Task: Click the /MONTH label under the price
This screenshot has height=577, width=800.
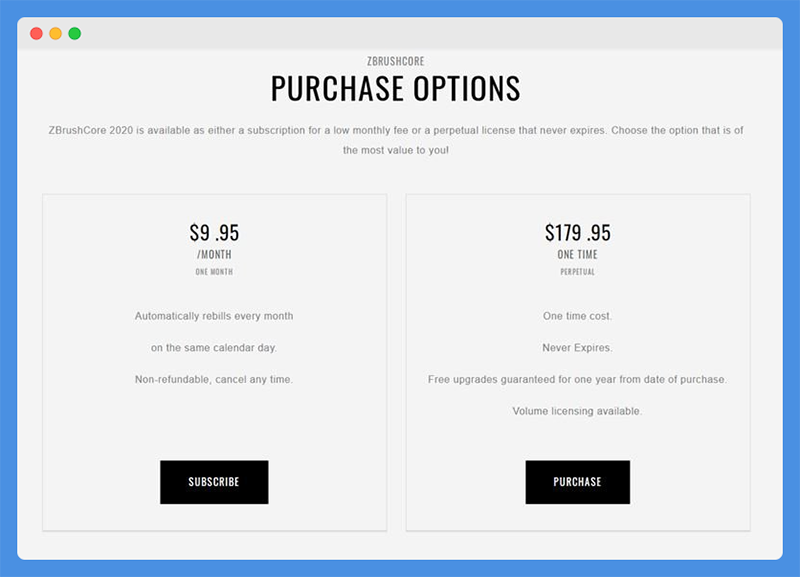Action: pyautogui.click(x=214, y=255)
